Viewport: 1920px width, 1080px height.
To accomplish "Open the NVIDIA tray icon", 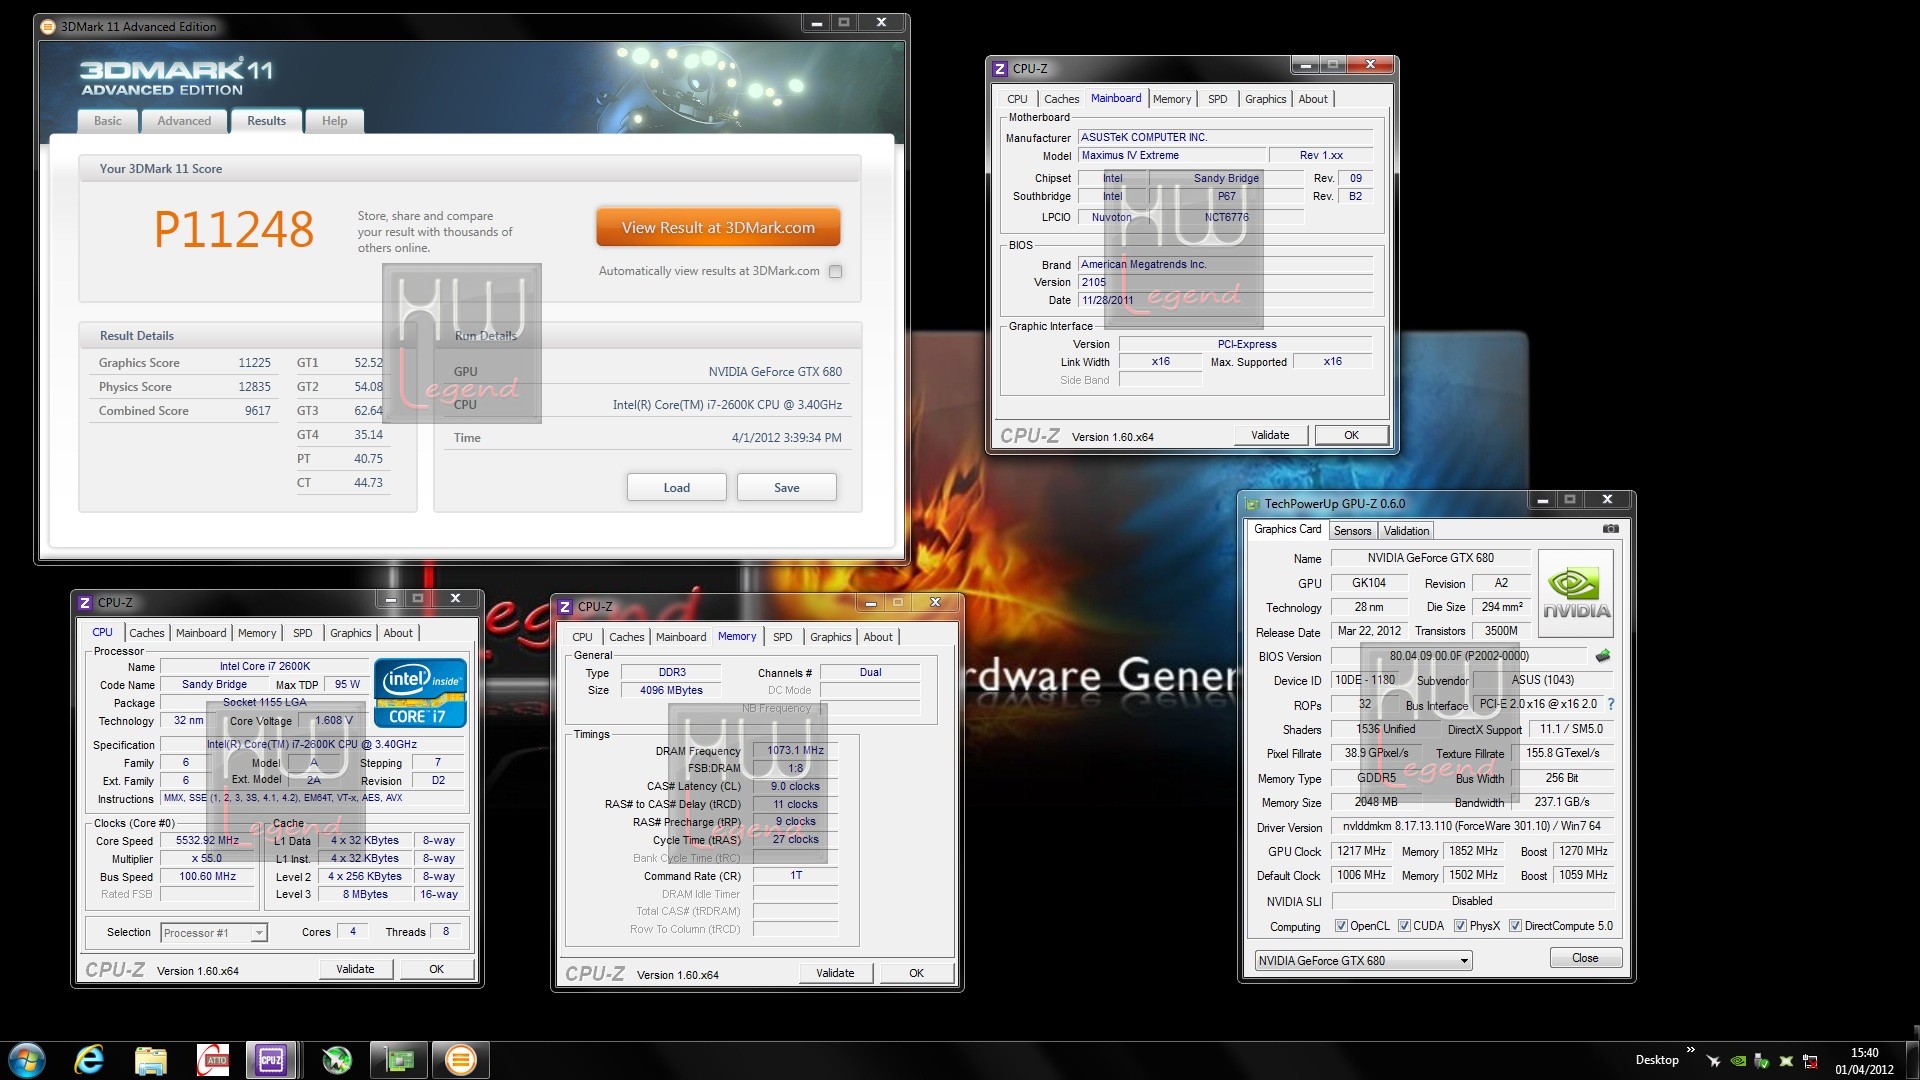I will pyautogui.click(x=1738, y=1061).
